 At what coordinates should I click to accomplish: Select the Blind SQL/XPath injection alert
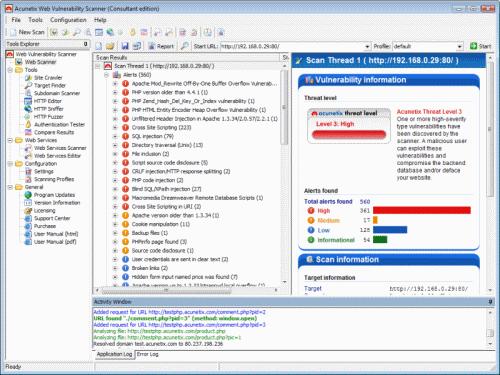click(x=166, y=189)
